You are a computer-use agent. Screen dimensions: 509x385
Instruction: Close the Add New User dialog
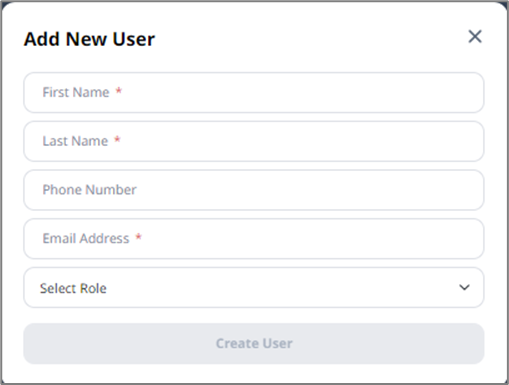(x=475, y=36)
